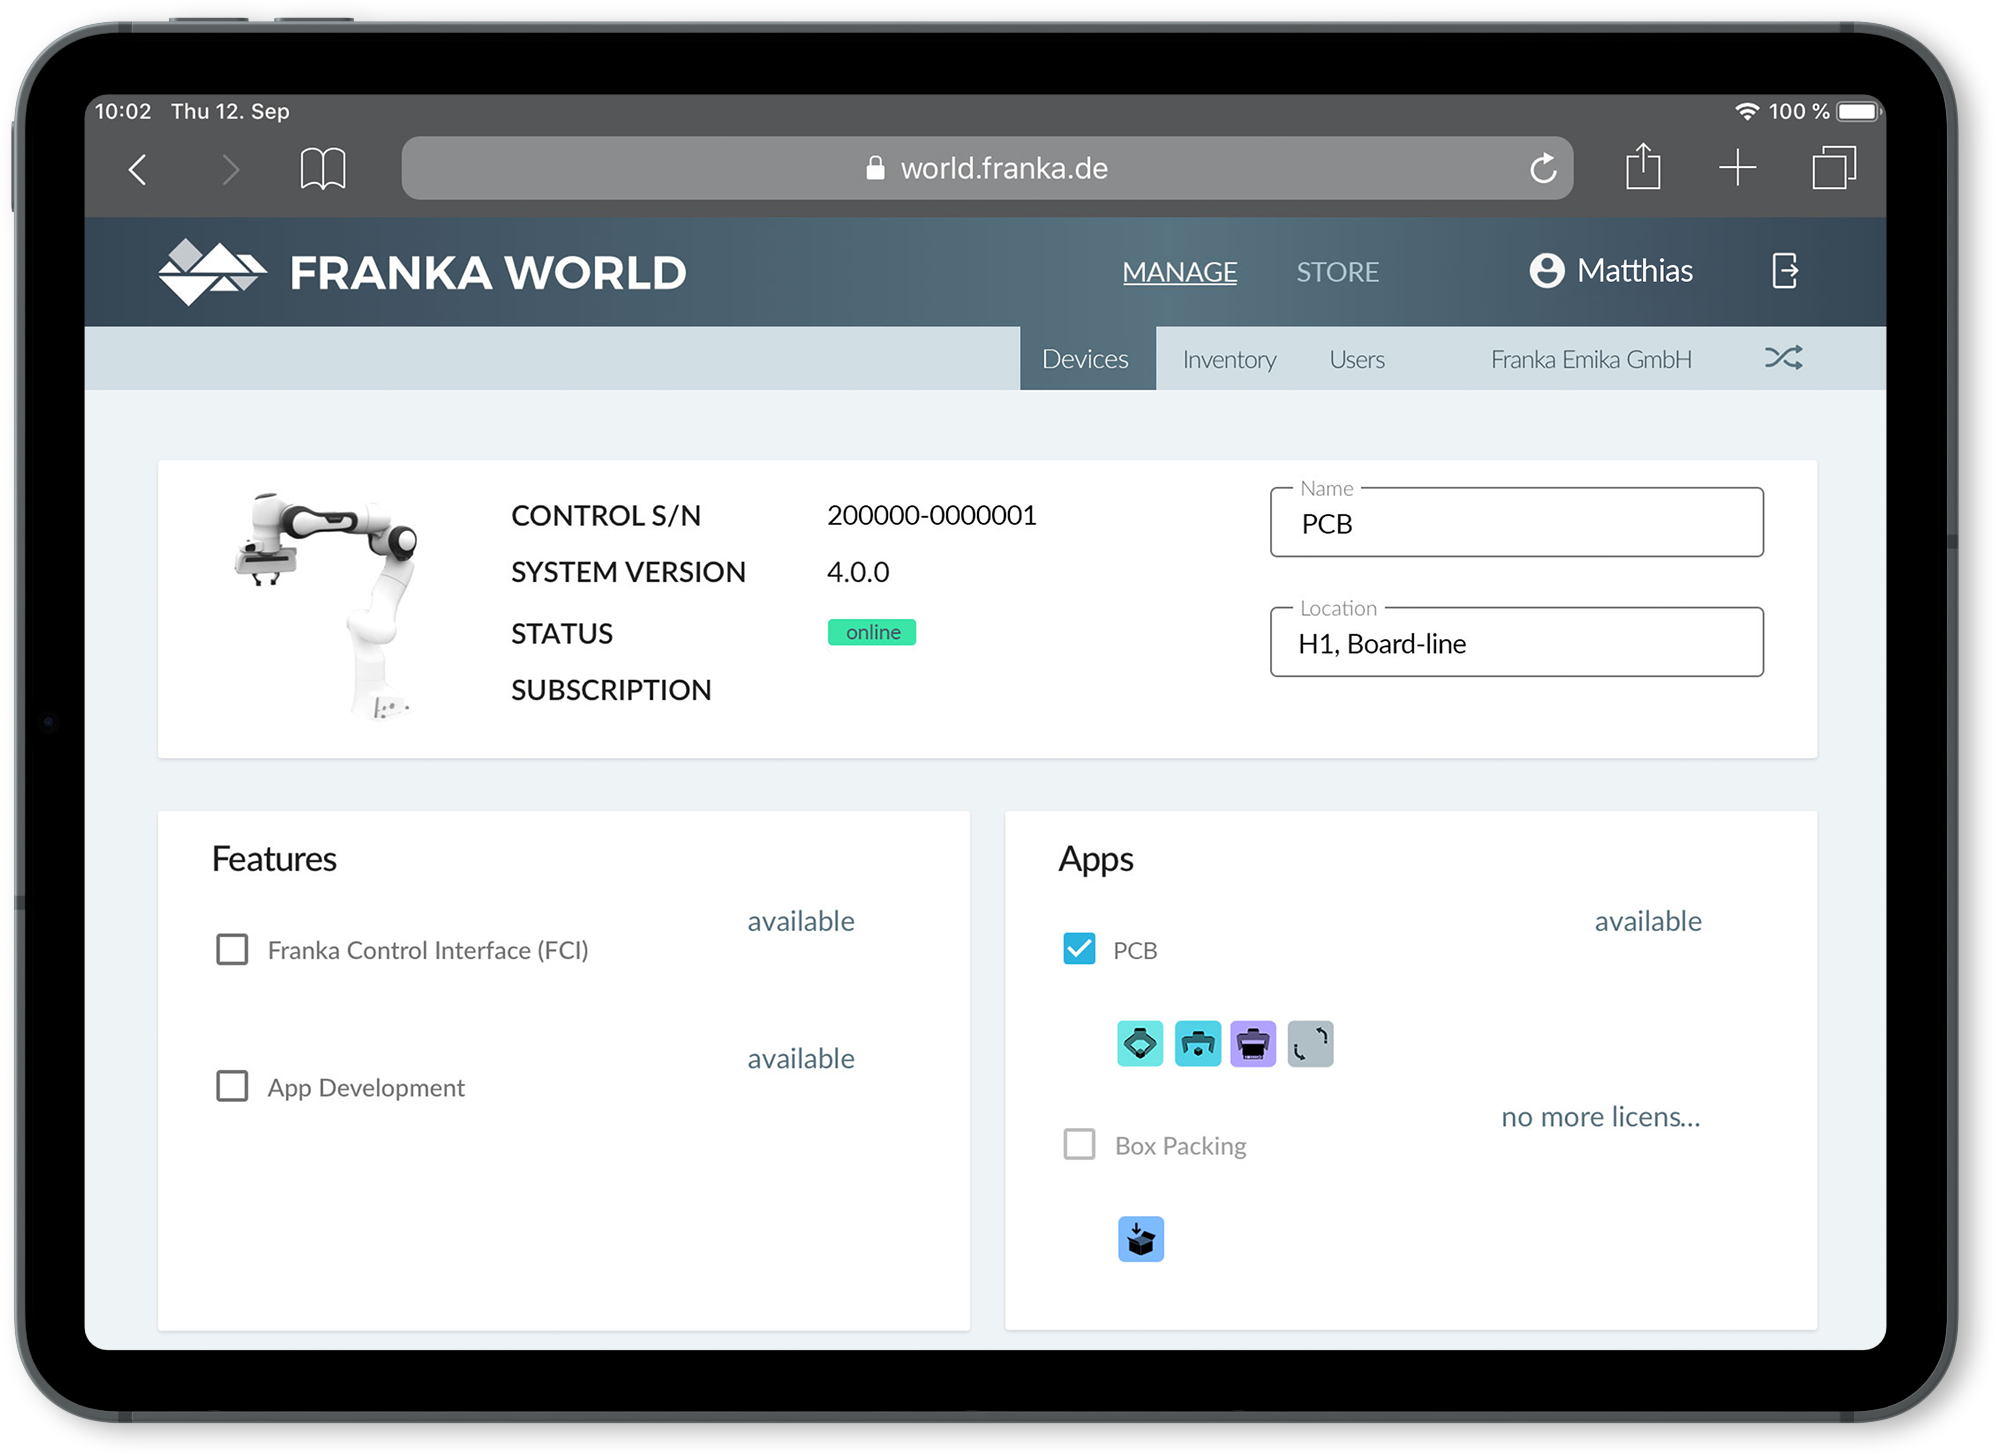Click the shuffle organization switch icon
Viewport: 1996px width, 1454px height.
tap(1783, 358)
